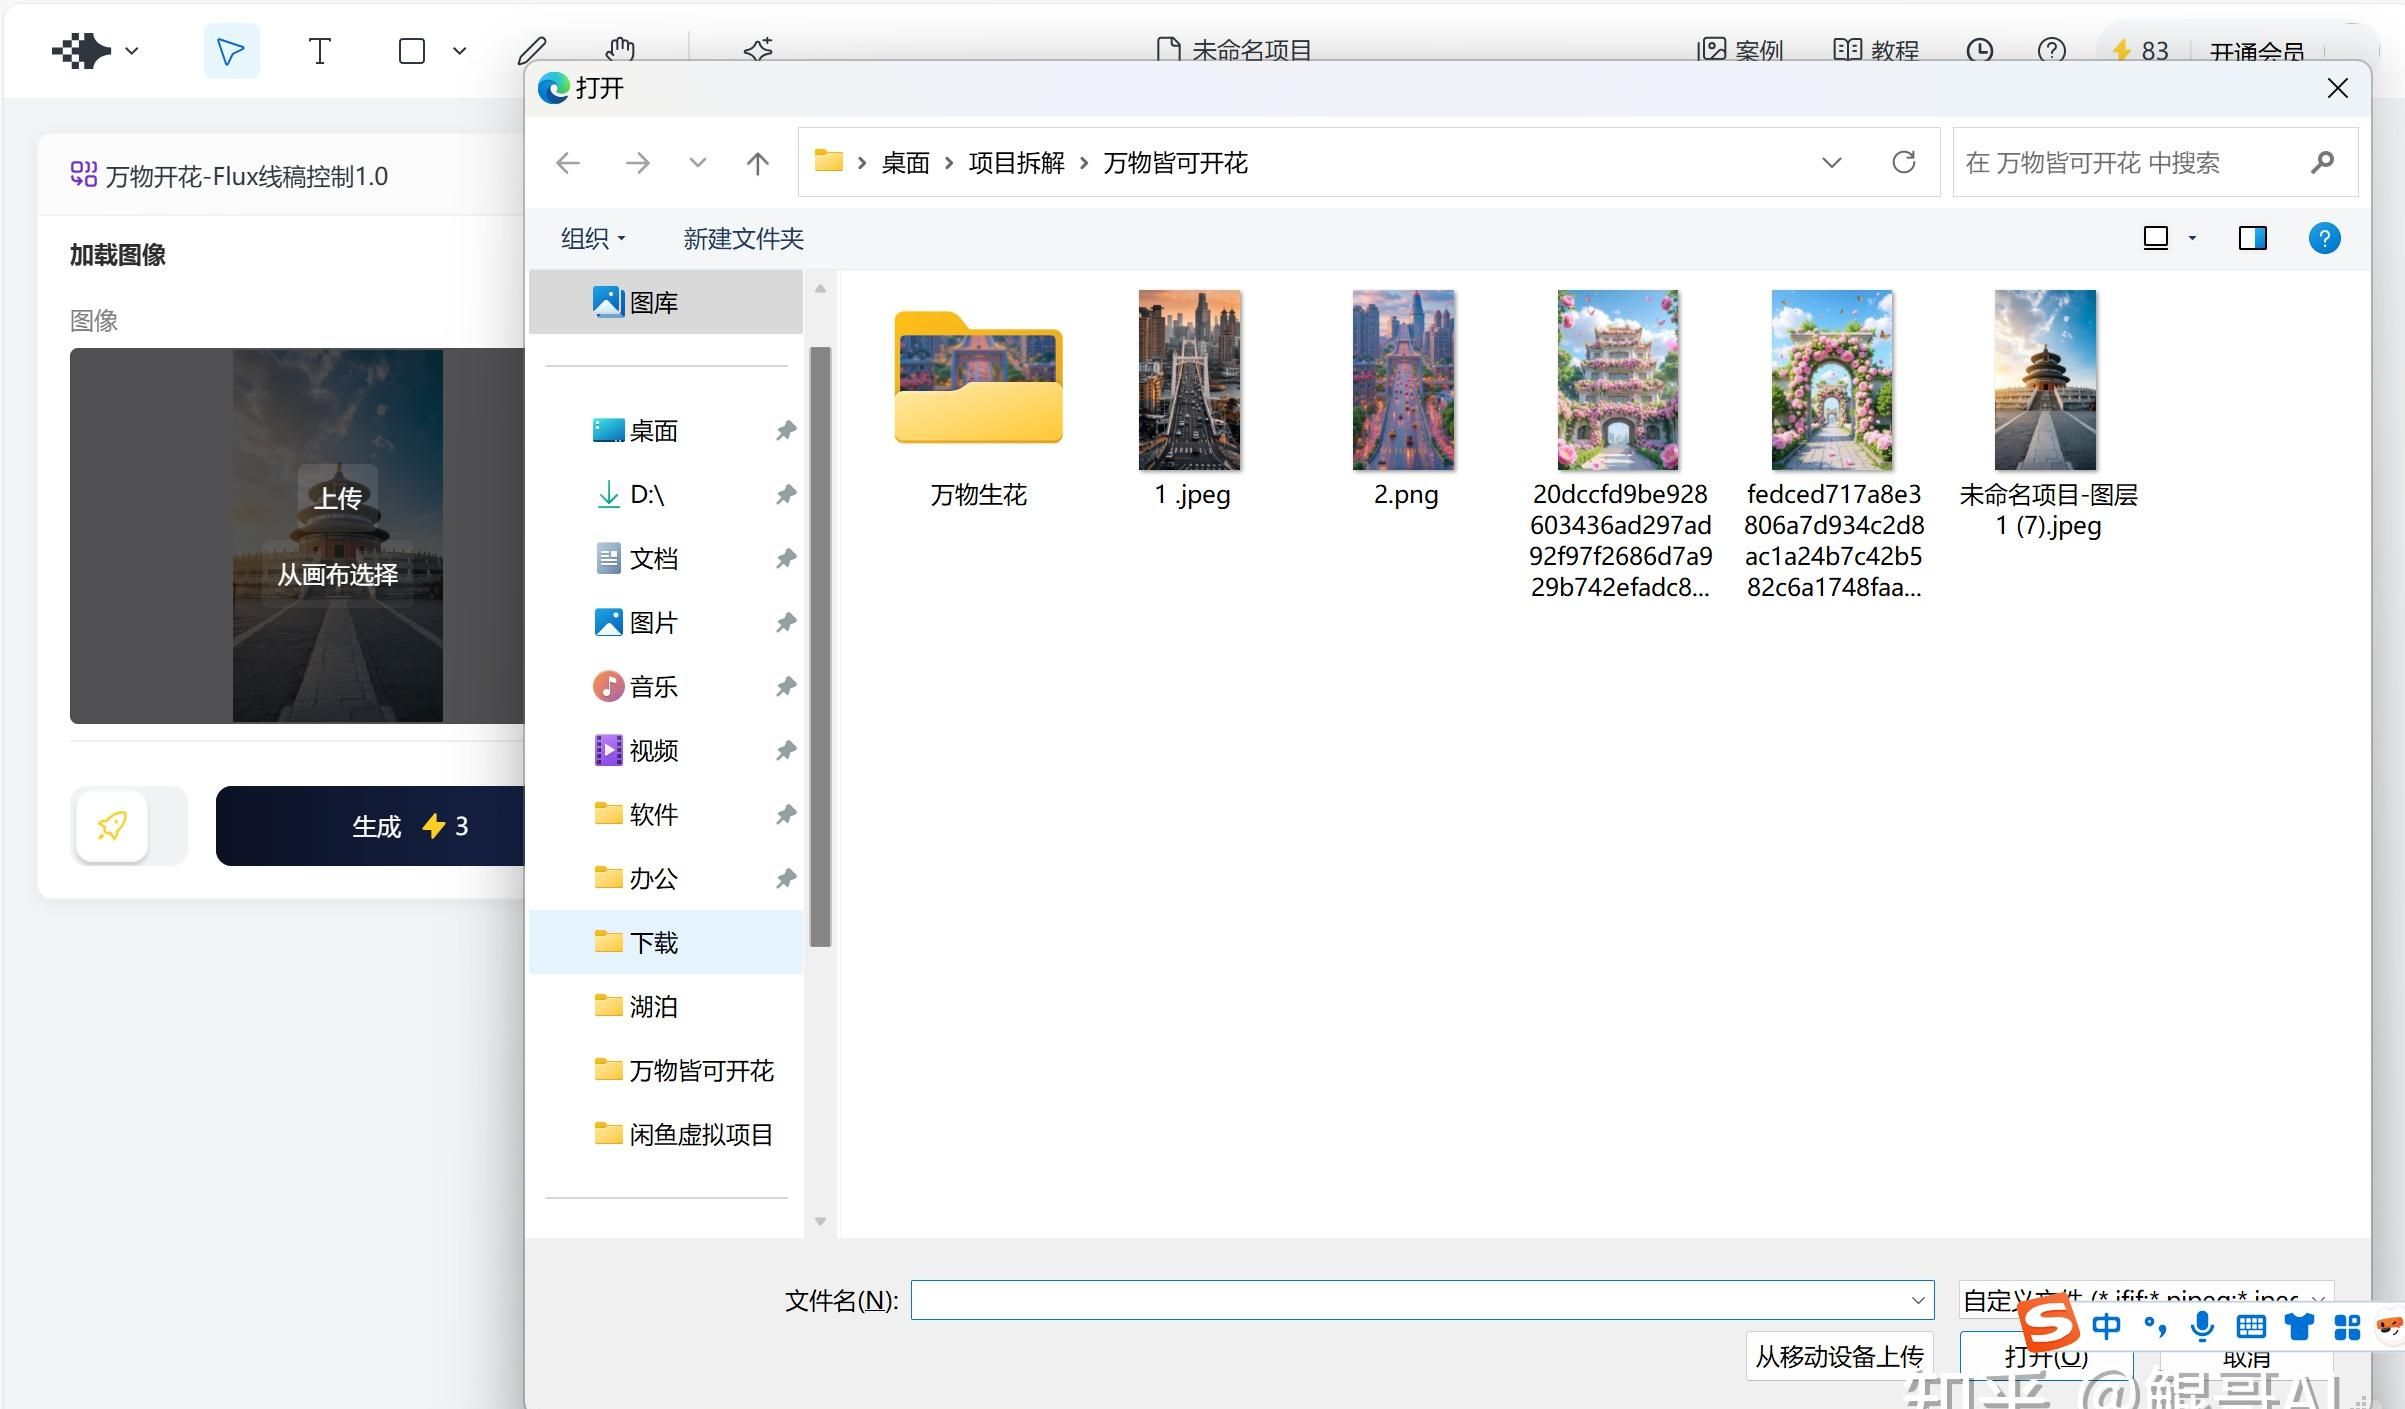2405x1409 pixels.
Task: Go up one folder level
Action: (758, 162)
